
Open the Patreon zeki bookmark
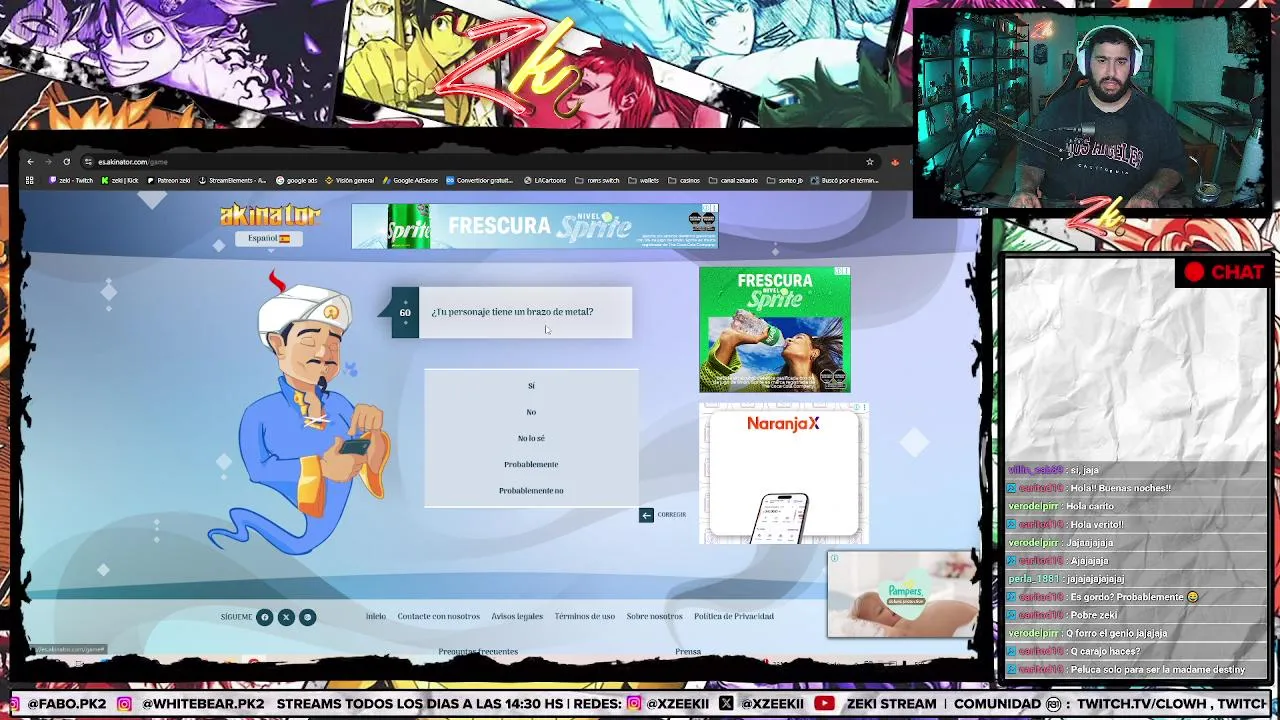tap(168, 181)
